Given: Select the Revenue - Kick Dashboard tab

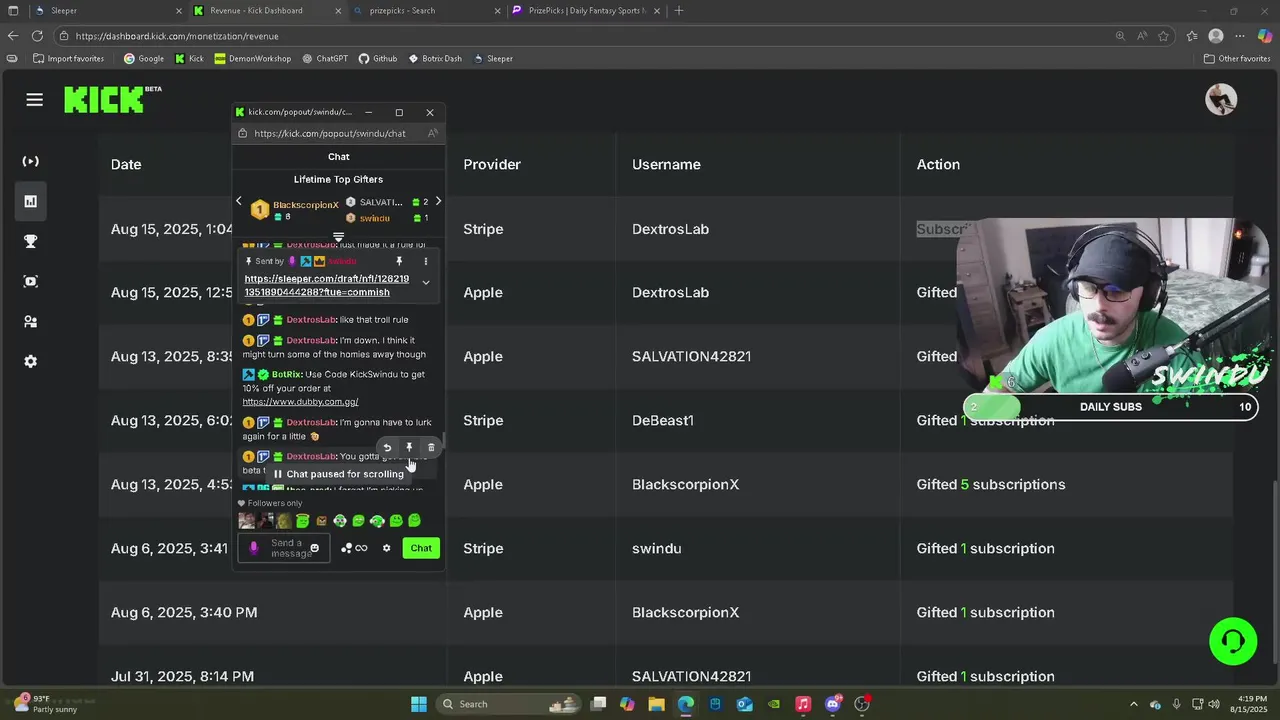Looking at the screenshot, I should click(x=268, y=11).
